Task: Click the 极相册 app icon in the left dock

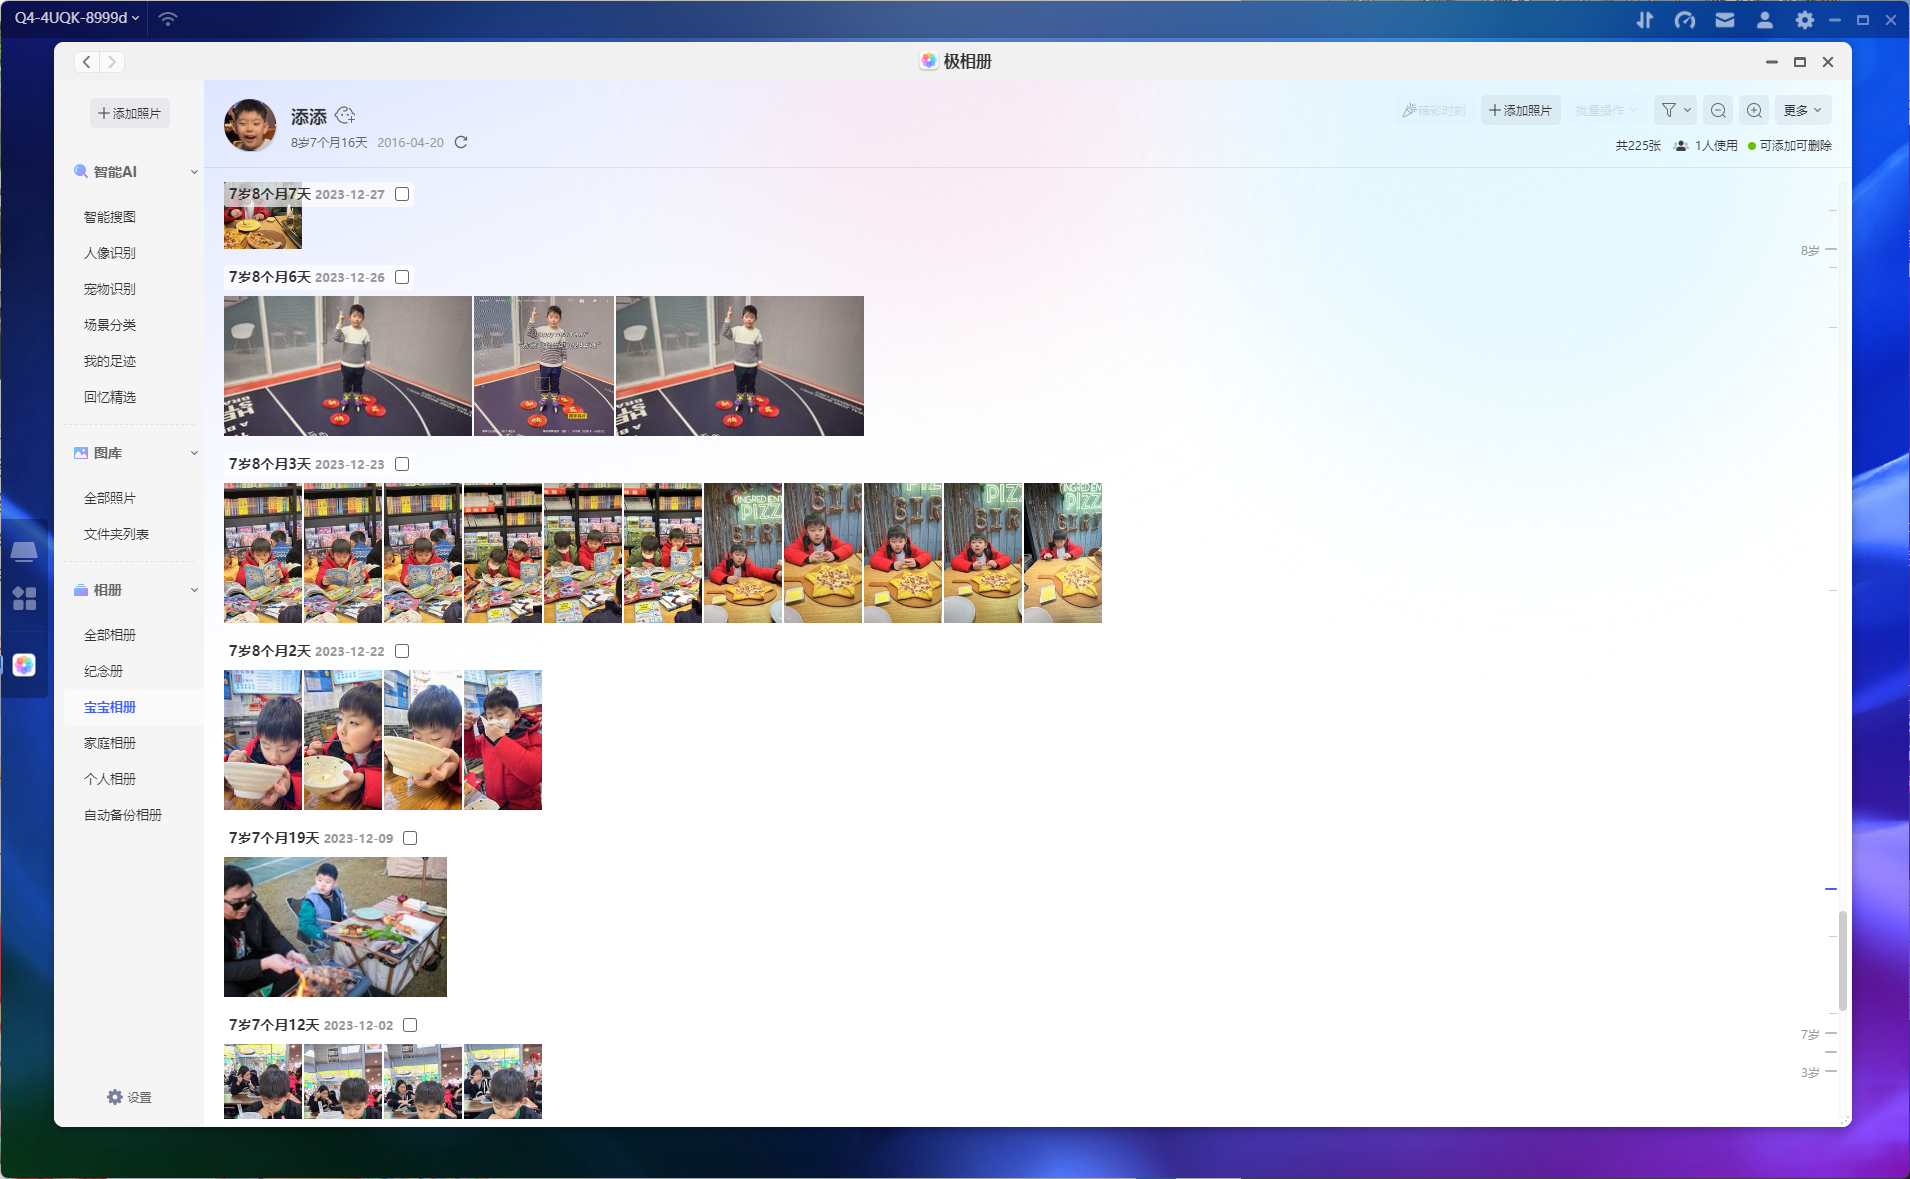Action: click(24, 665)
